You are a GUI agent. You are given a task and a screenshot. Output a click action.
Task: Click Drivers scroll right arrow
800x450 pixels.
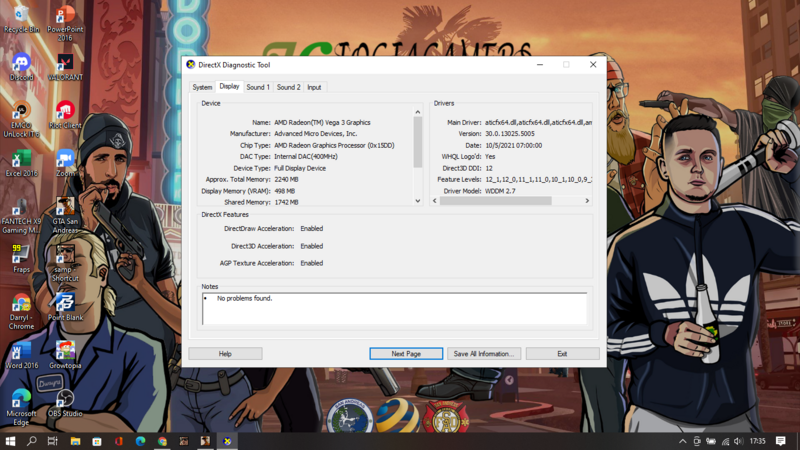click(x=587, y=201)
